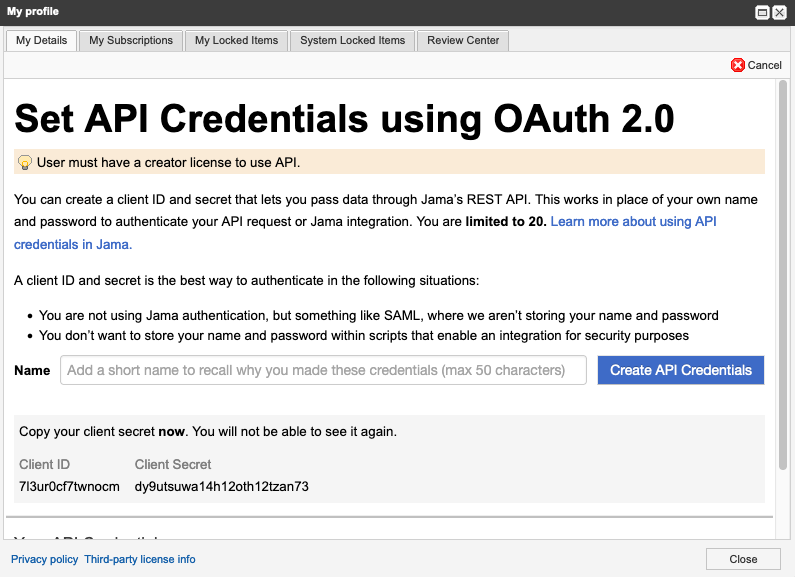This screenshot has height=577, width=795.
Task: Click the red Cancel icon
Action: (738, 65)
